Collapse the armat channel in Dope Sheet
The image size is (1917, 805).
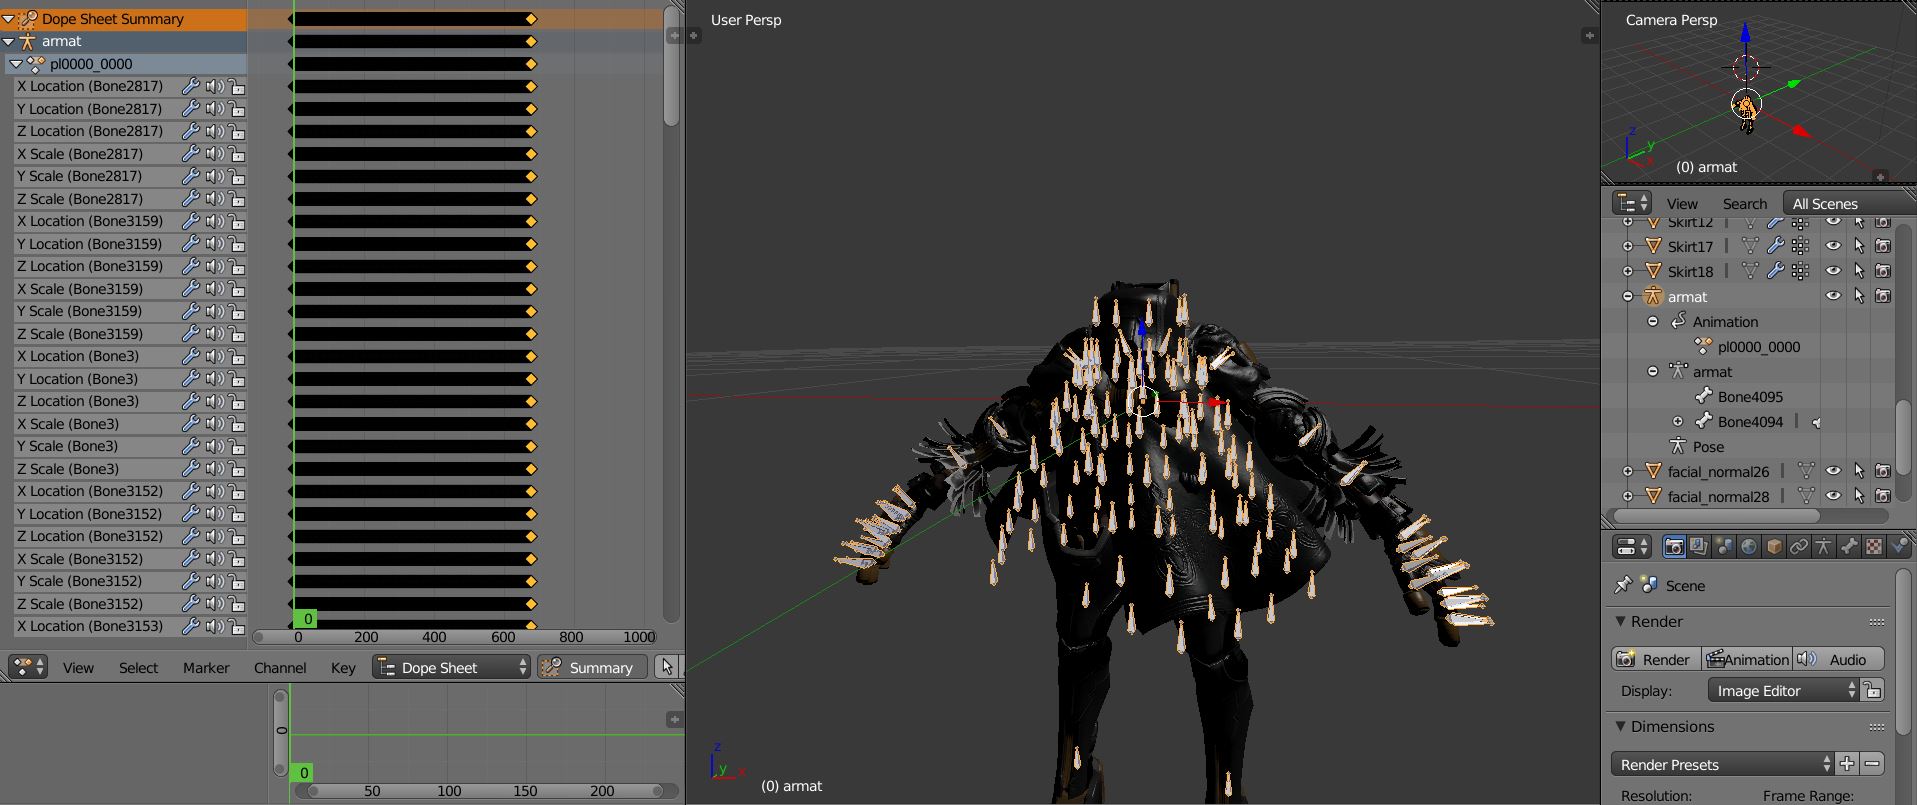click(x=8, y=41)
